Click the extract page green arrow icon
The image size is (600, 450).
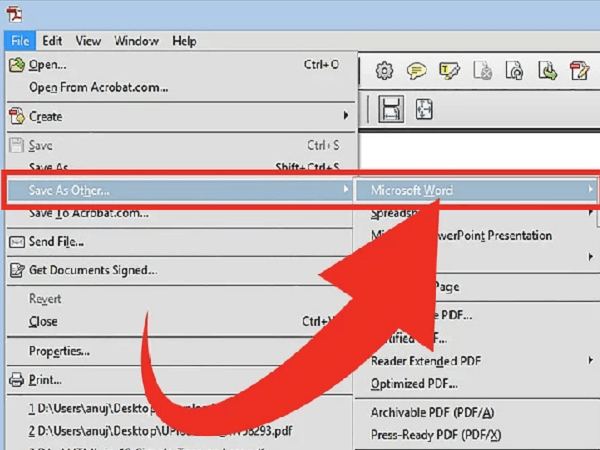coord(547,70)
